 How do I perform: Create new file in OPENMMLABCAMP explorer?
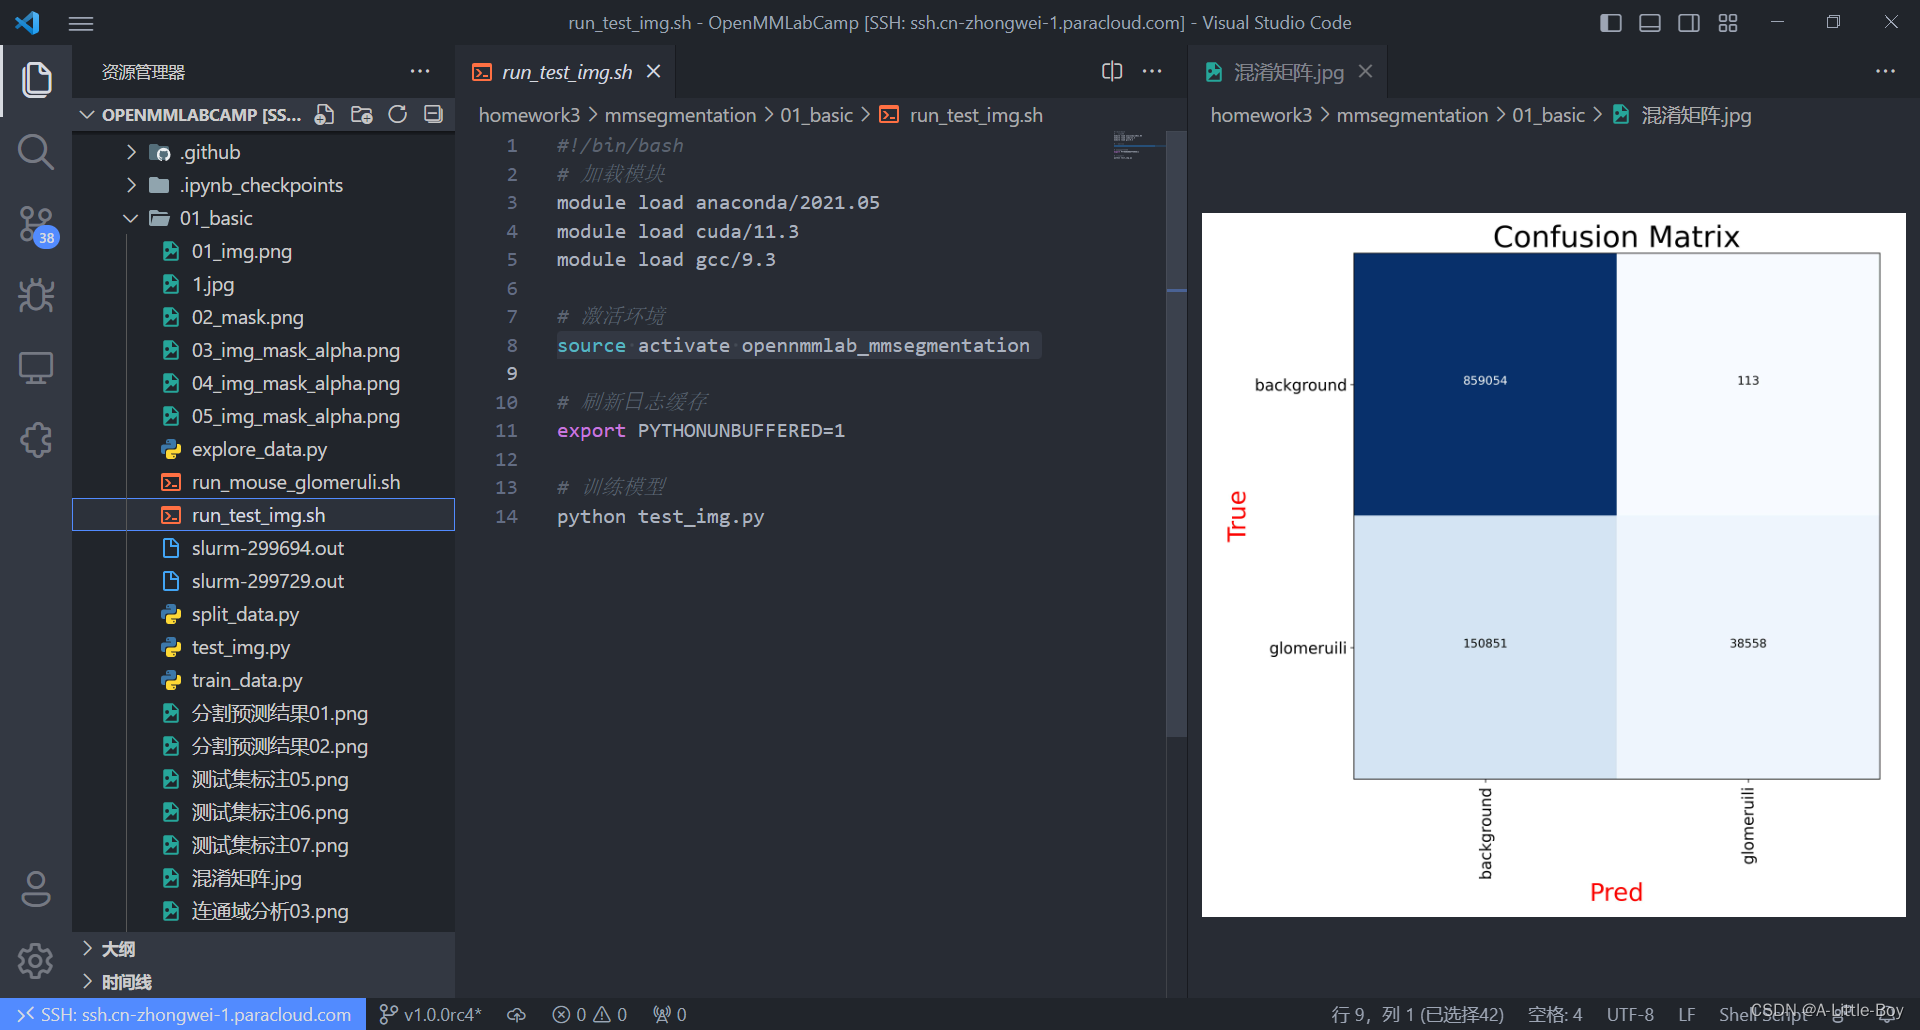325,115
